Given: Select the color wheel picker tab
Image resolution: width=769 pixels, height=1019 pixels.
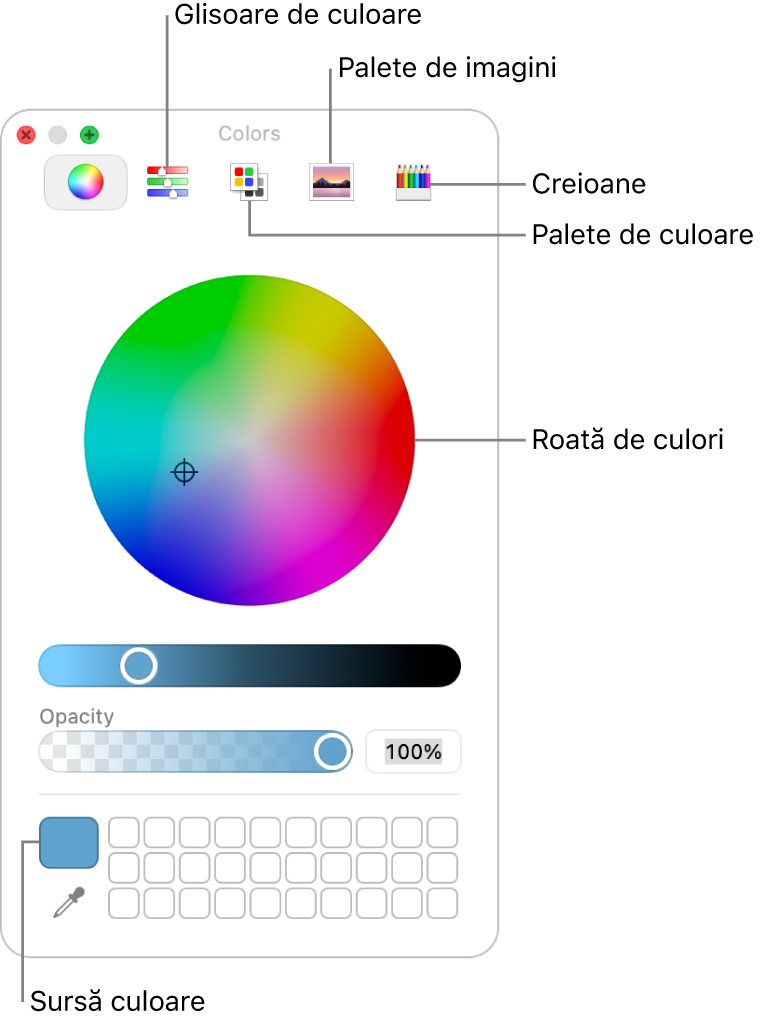Looking at the screenshot, I should click(85, 182).
